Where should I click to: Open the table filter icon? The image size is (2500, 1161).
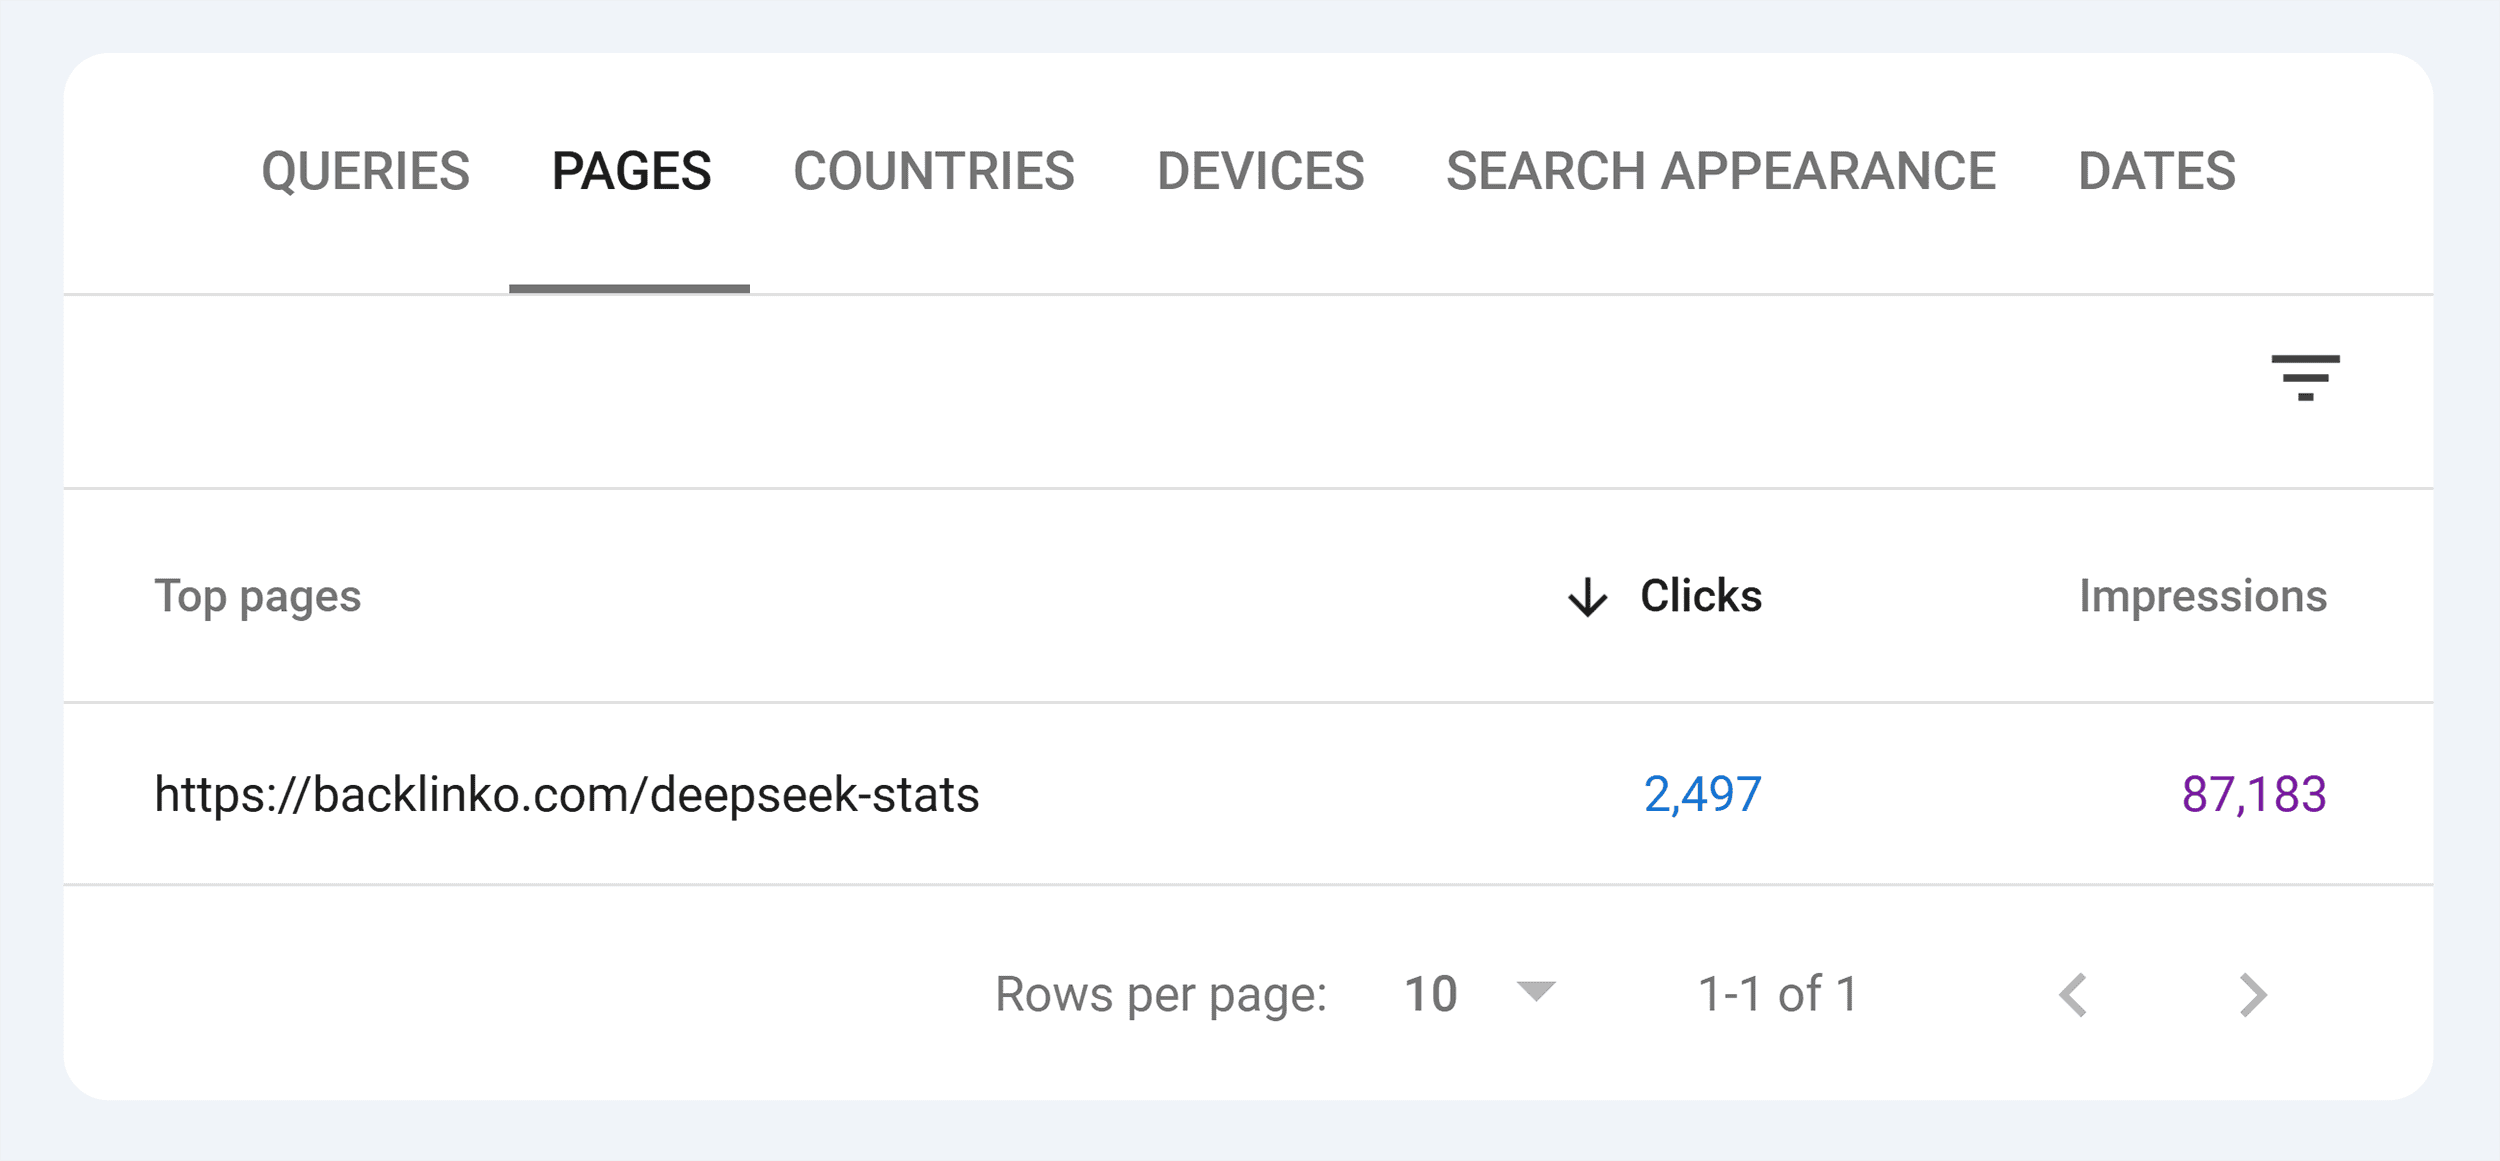click(x=2305, y=378)
